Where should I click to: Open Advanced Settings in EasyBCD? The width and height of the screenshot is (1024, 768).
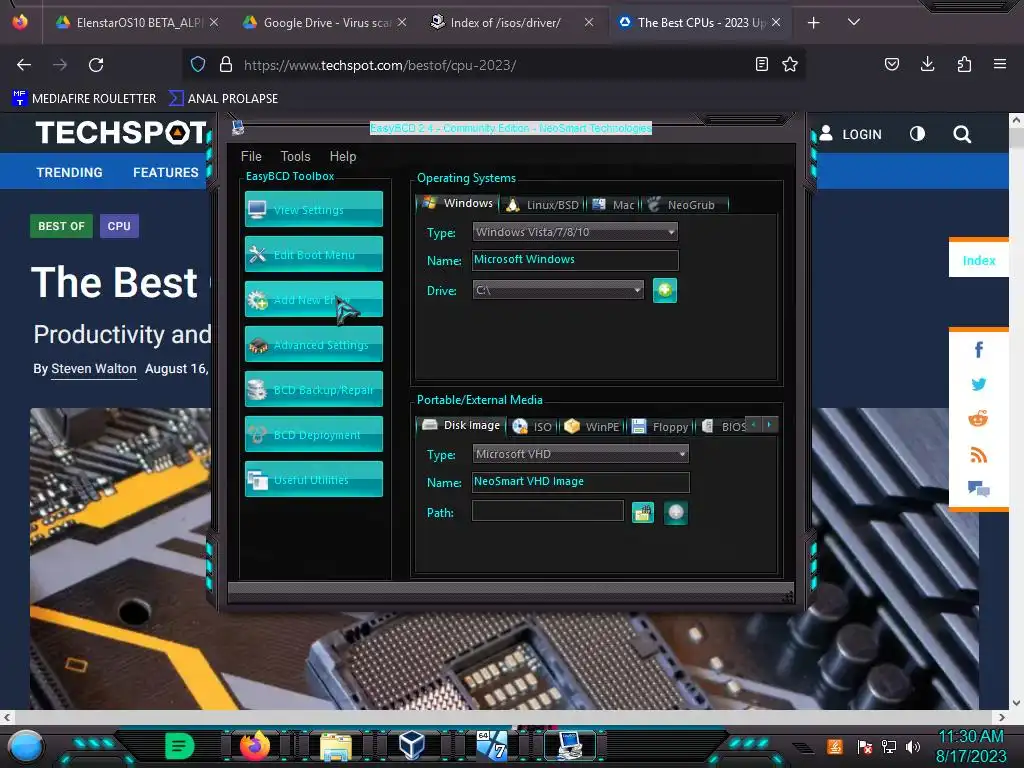click(313, 344)
